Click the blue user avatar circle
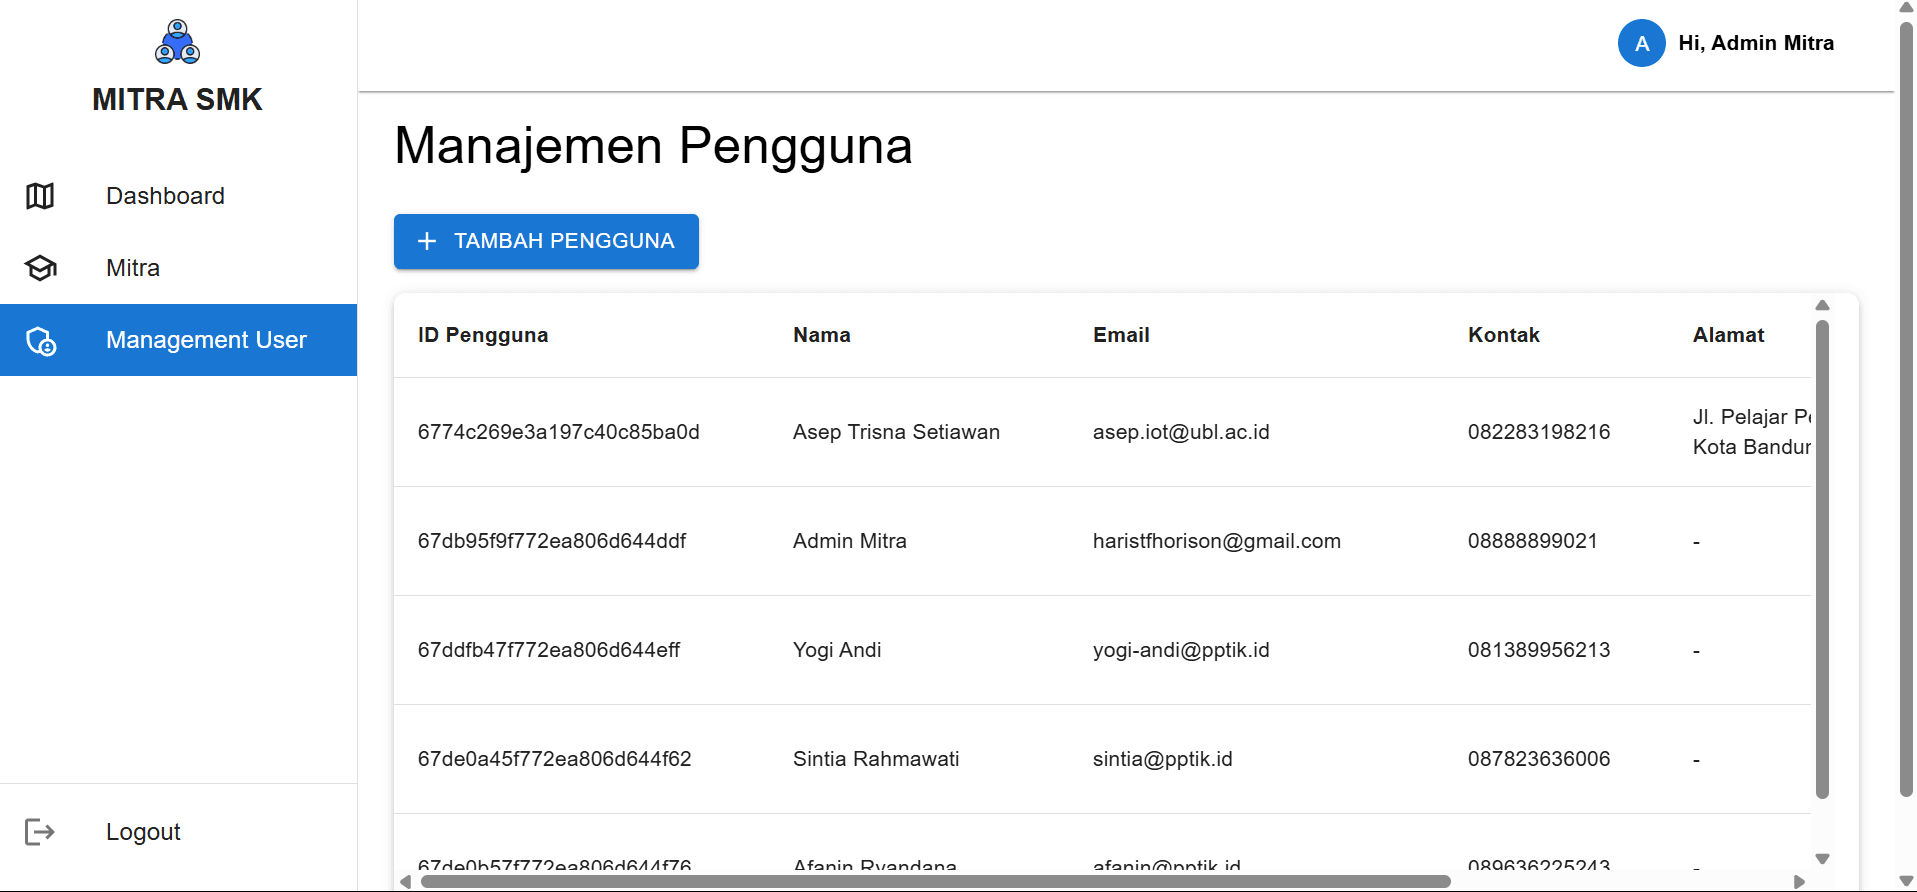Image resolution: width=1917 pixels, height=892 pixels. (1641, 43)
